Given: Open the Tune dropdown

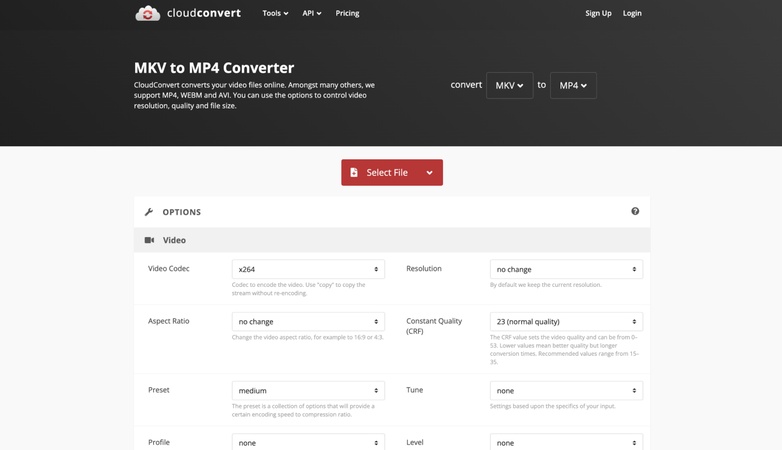Looking at the screenshot, I should pyautogui.click(x=566, y=390).
